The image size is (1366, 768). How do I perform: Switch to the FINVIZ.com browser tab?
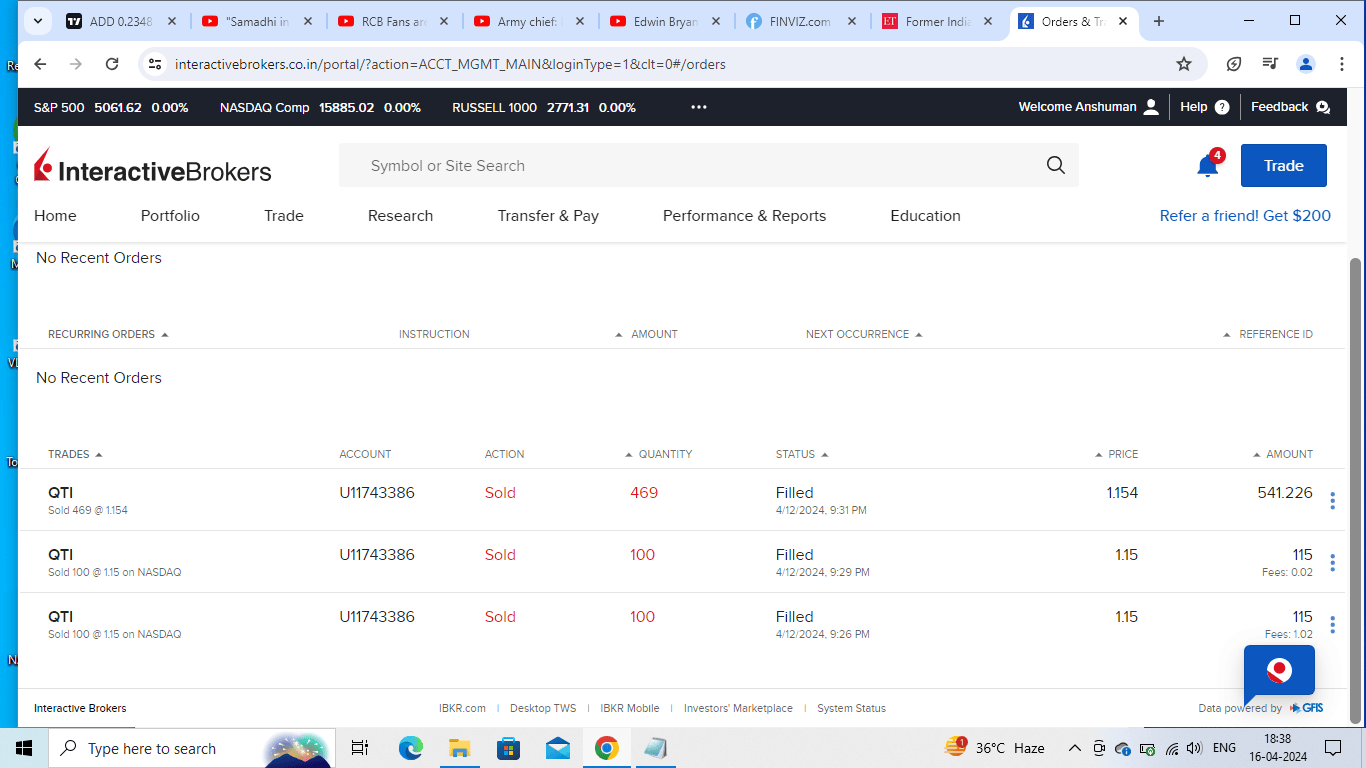(x=803, y=21)
